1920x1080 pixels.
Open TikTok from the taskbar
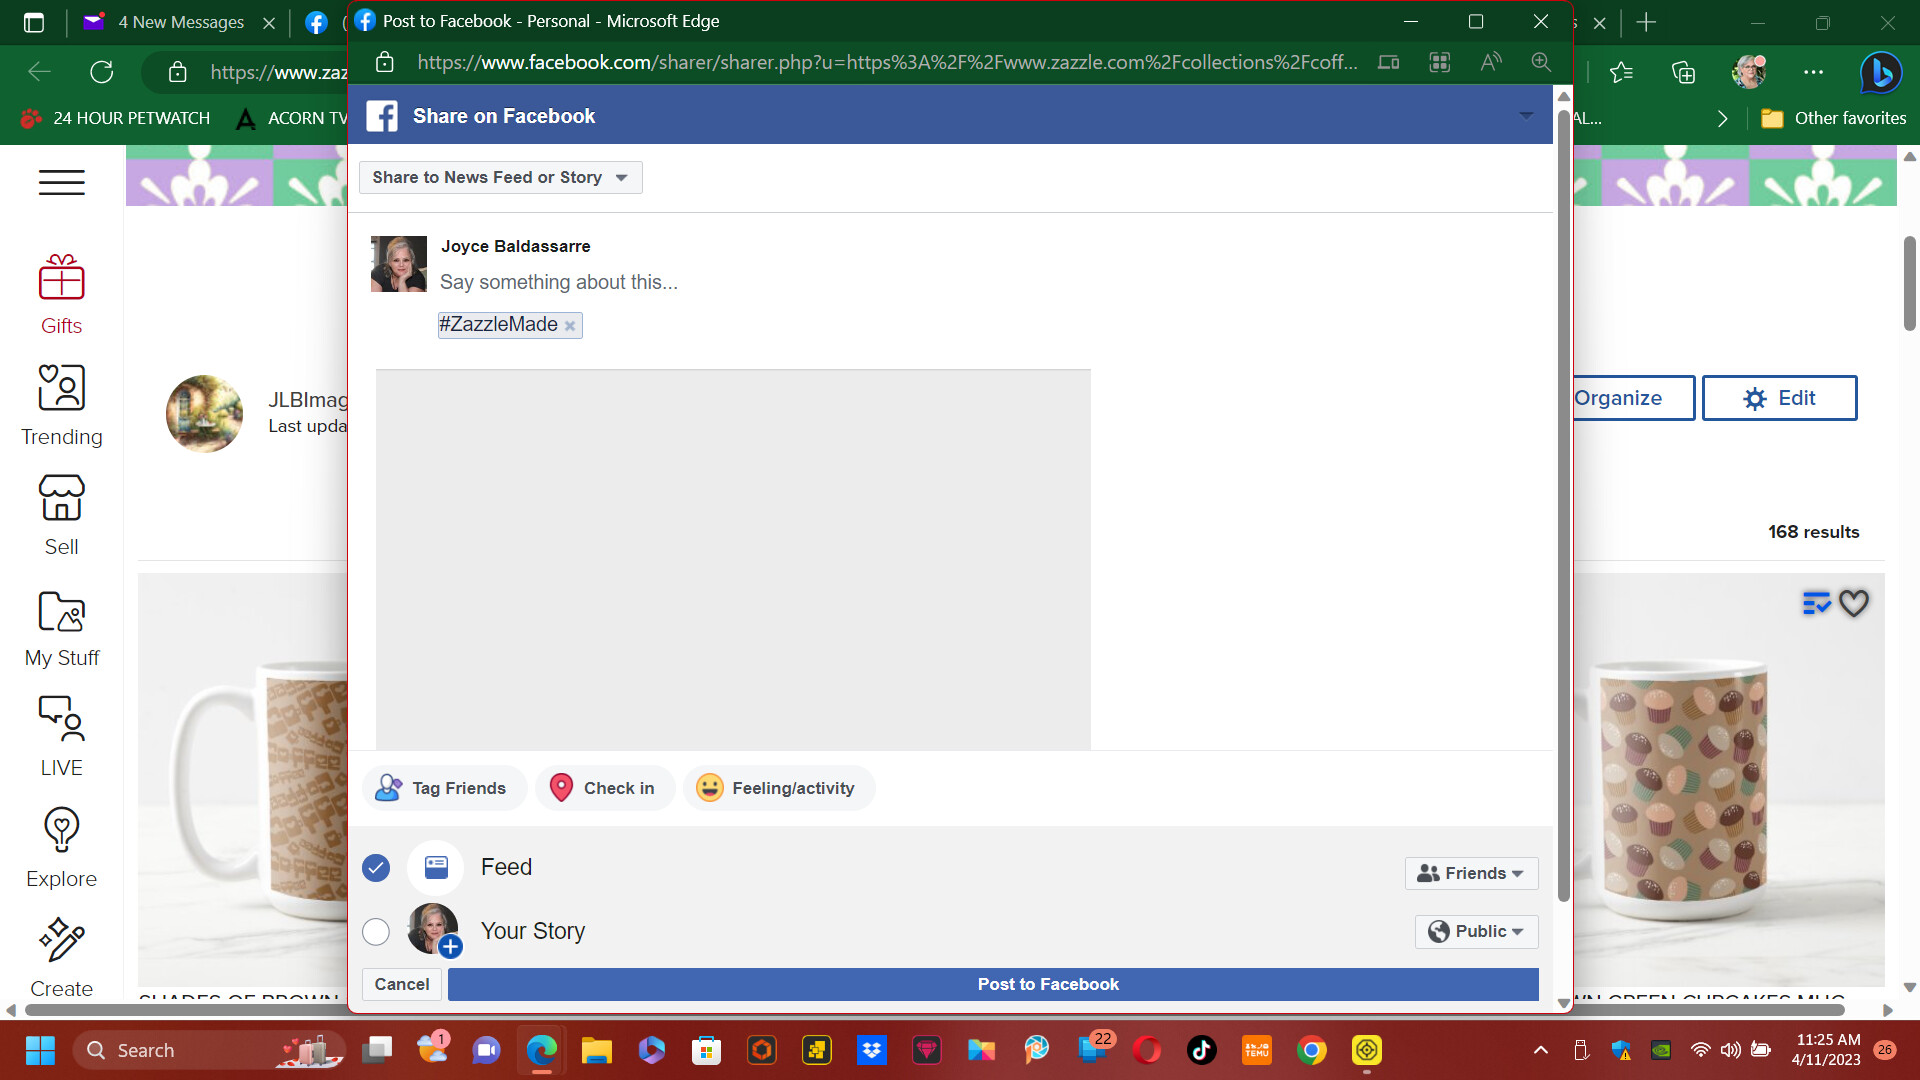pyautogui.click(x=1201, y=1050)
